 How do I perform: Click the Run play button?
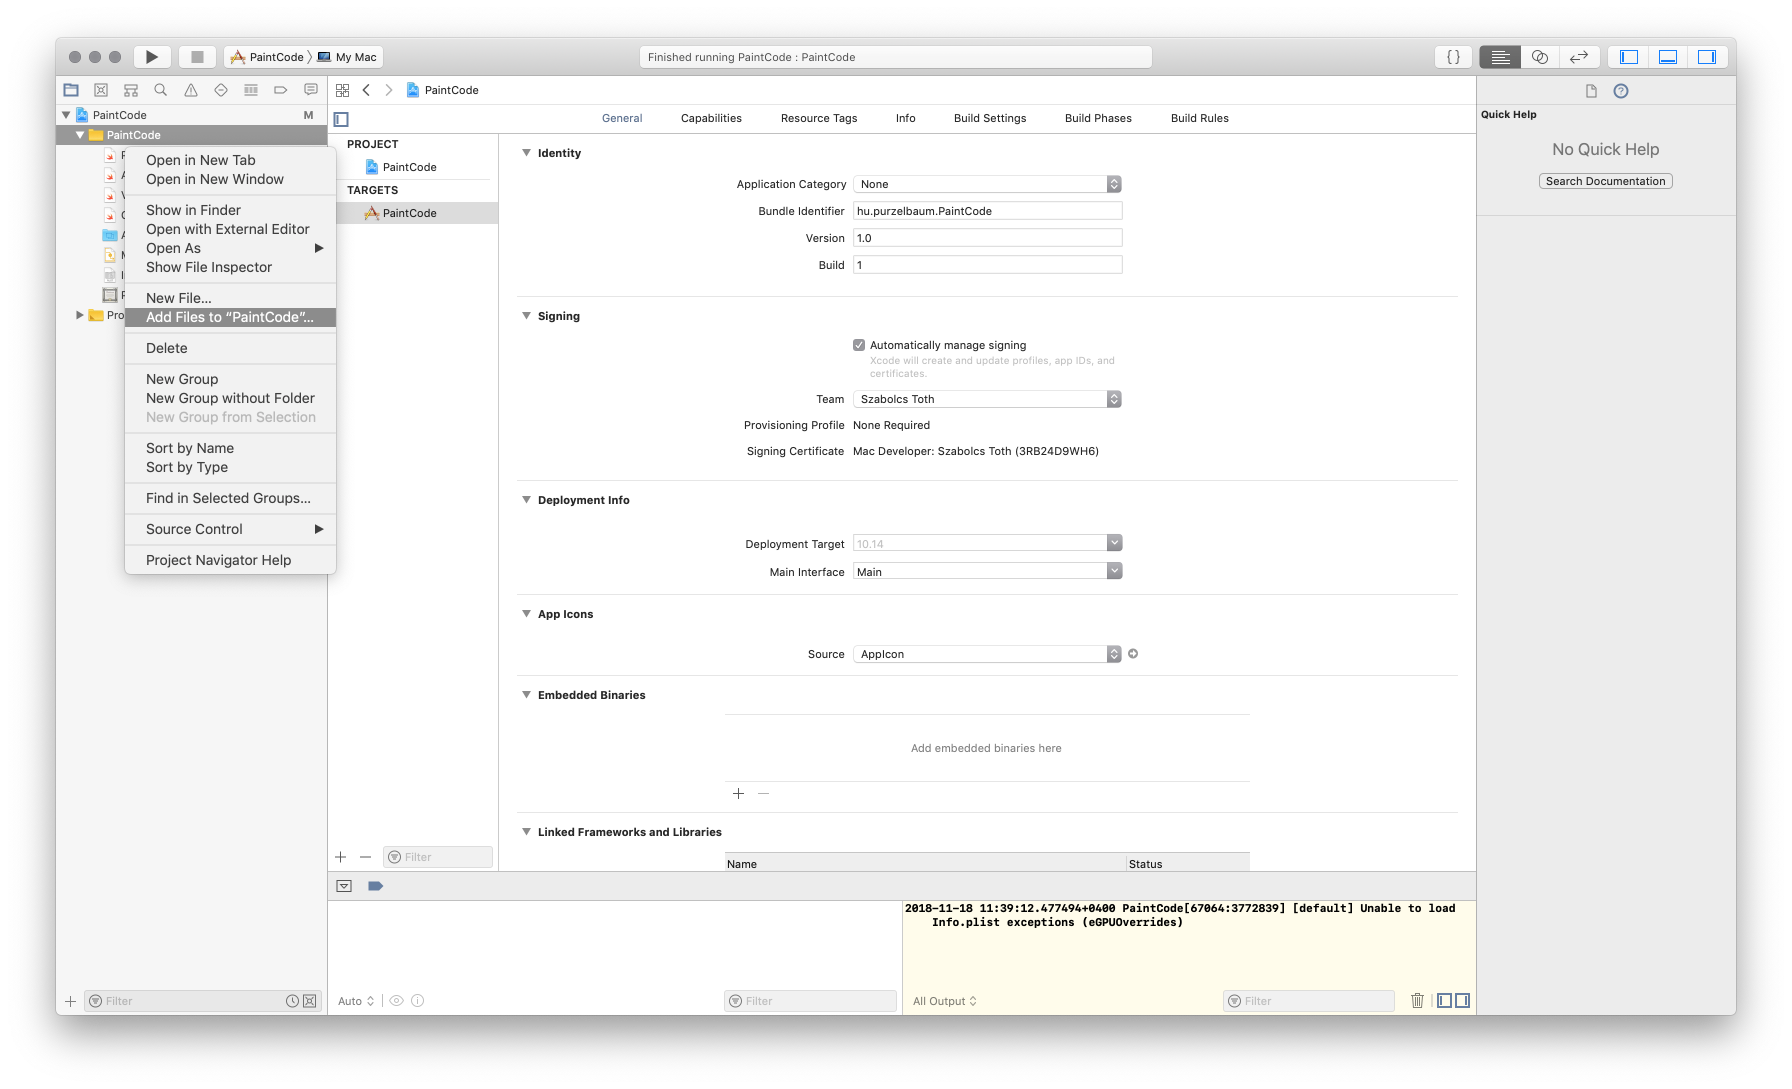152,57
